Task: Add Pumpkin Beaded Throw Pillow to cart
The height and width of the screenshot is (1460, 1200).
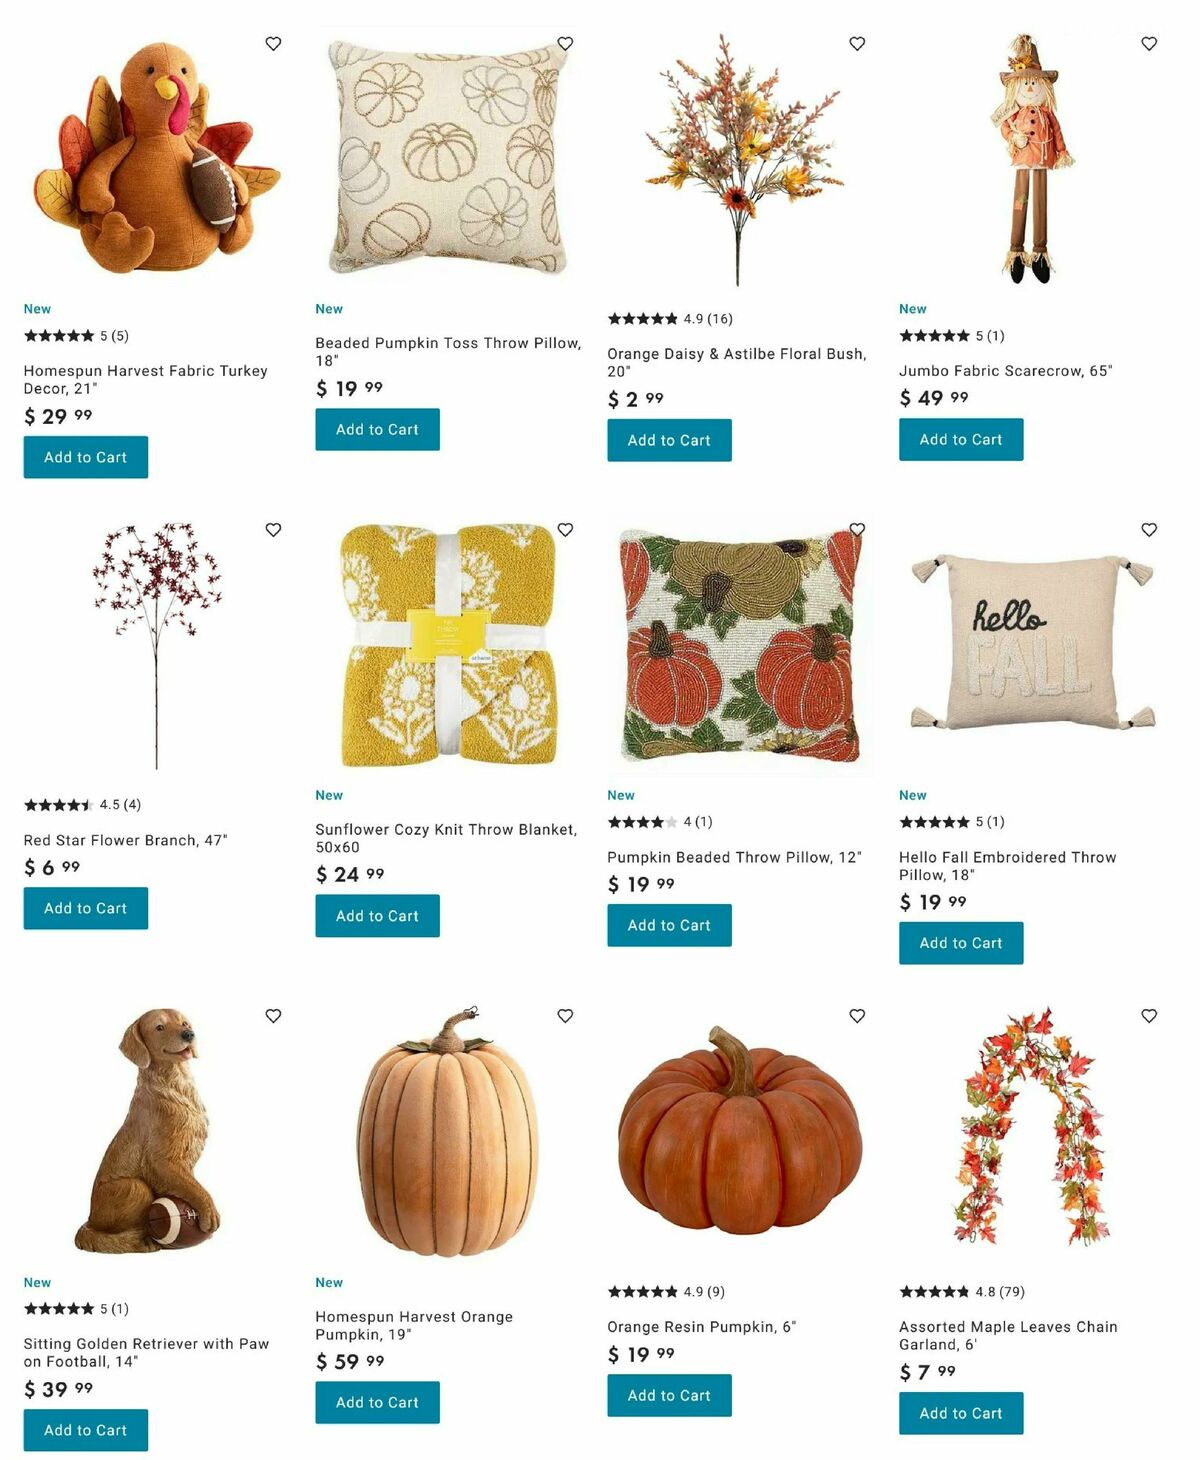Action: pyautogui.click(x=669, y=926)
